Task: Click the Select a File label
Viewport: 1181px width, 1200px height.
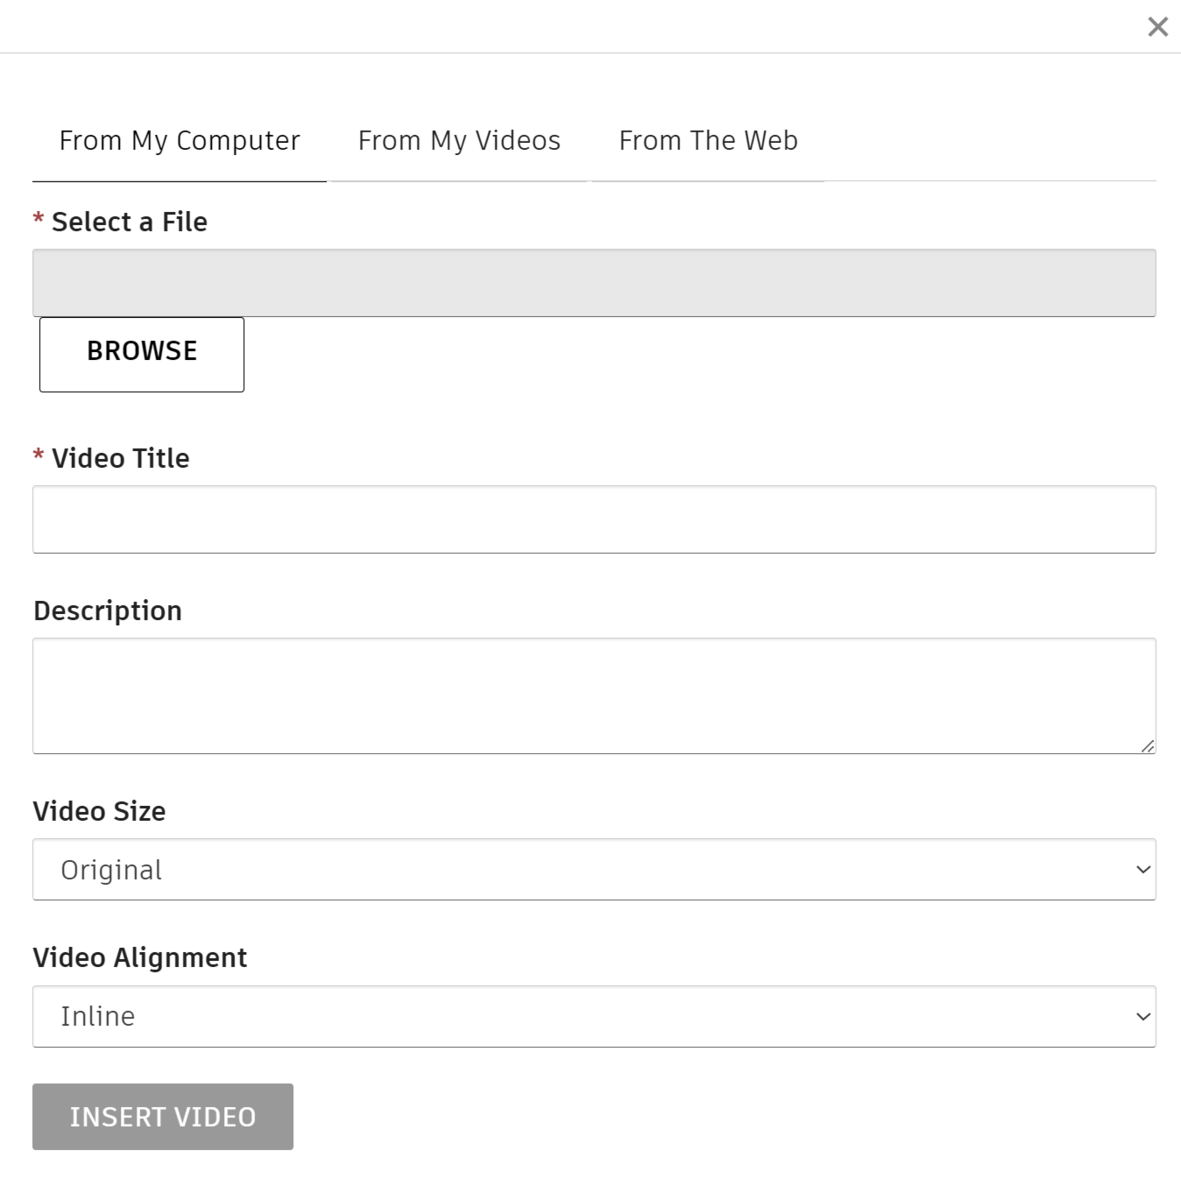Action: (x=129, y=222)
